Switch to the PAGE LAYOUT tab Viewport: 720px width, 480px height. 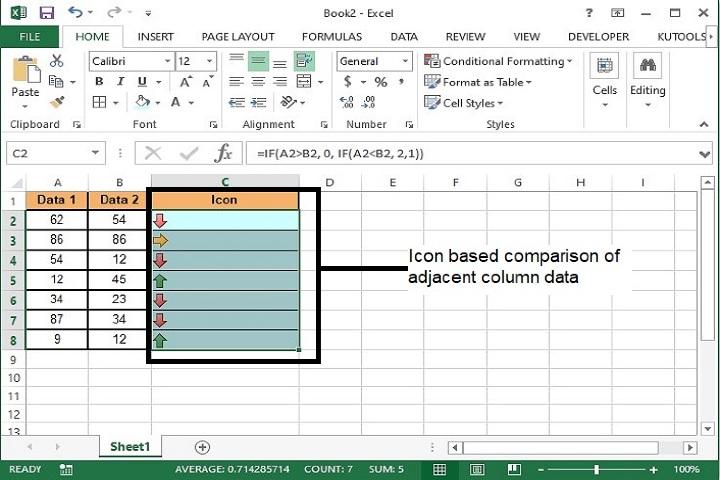coord(238,37)
